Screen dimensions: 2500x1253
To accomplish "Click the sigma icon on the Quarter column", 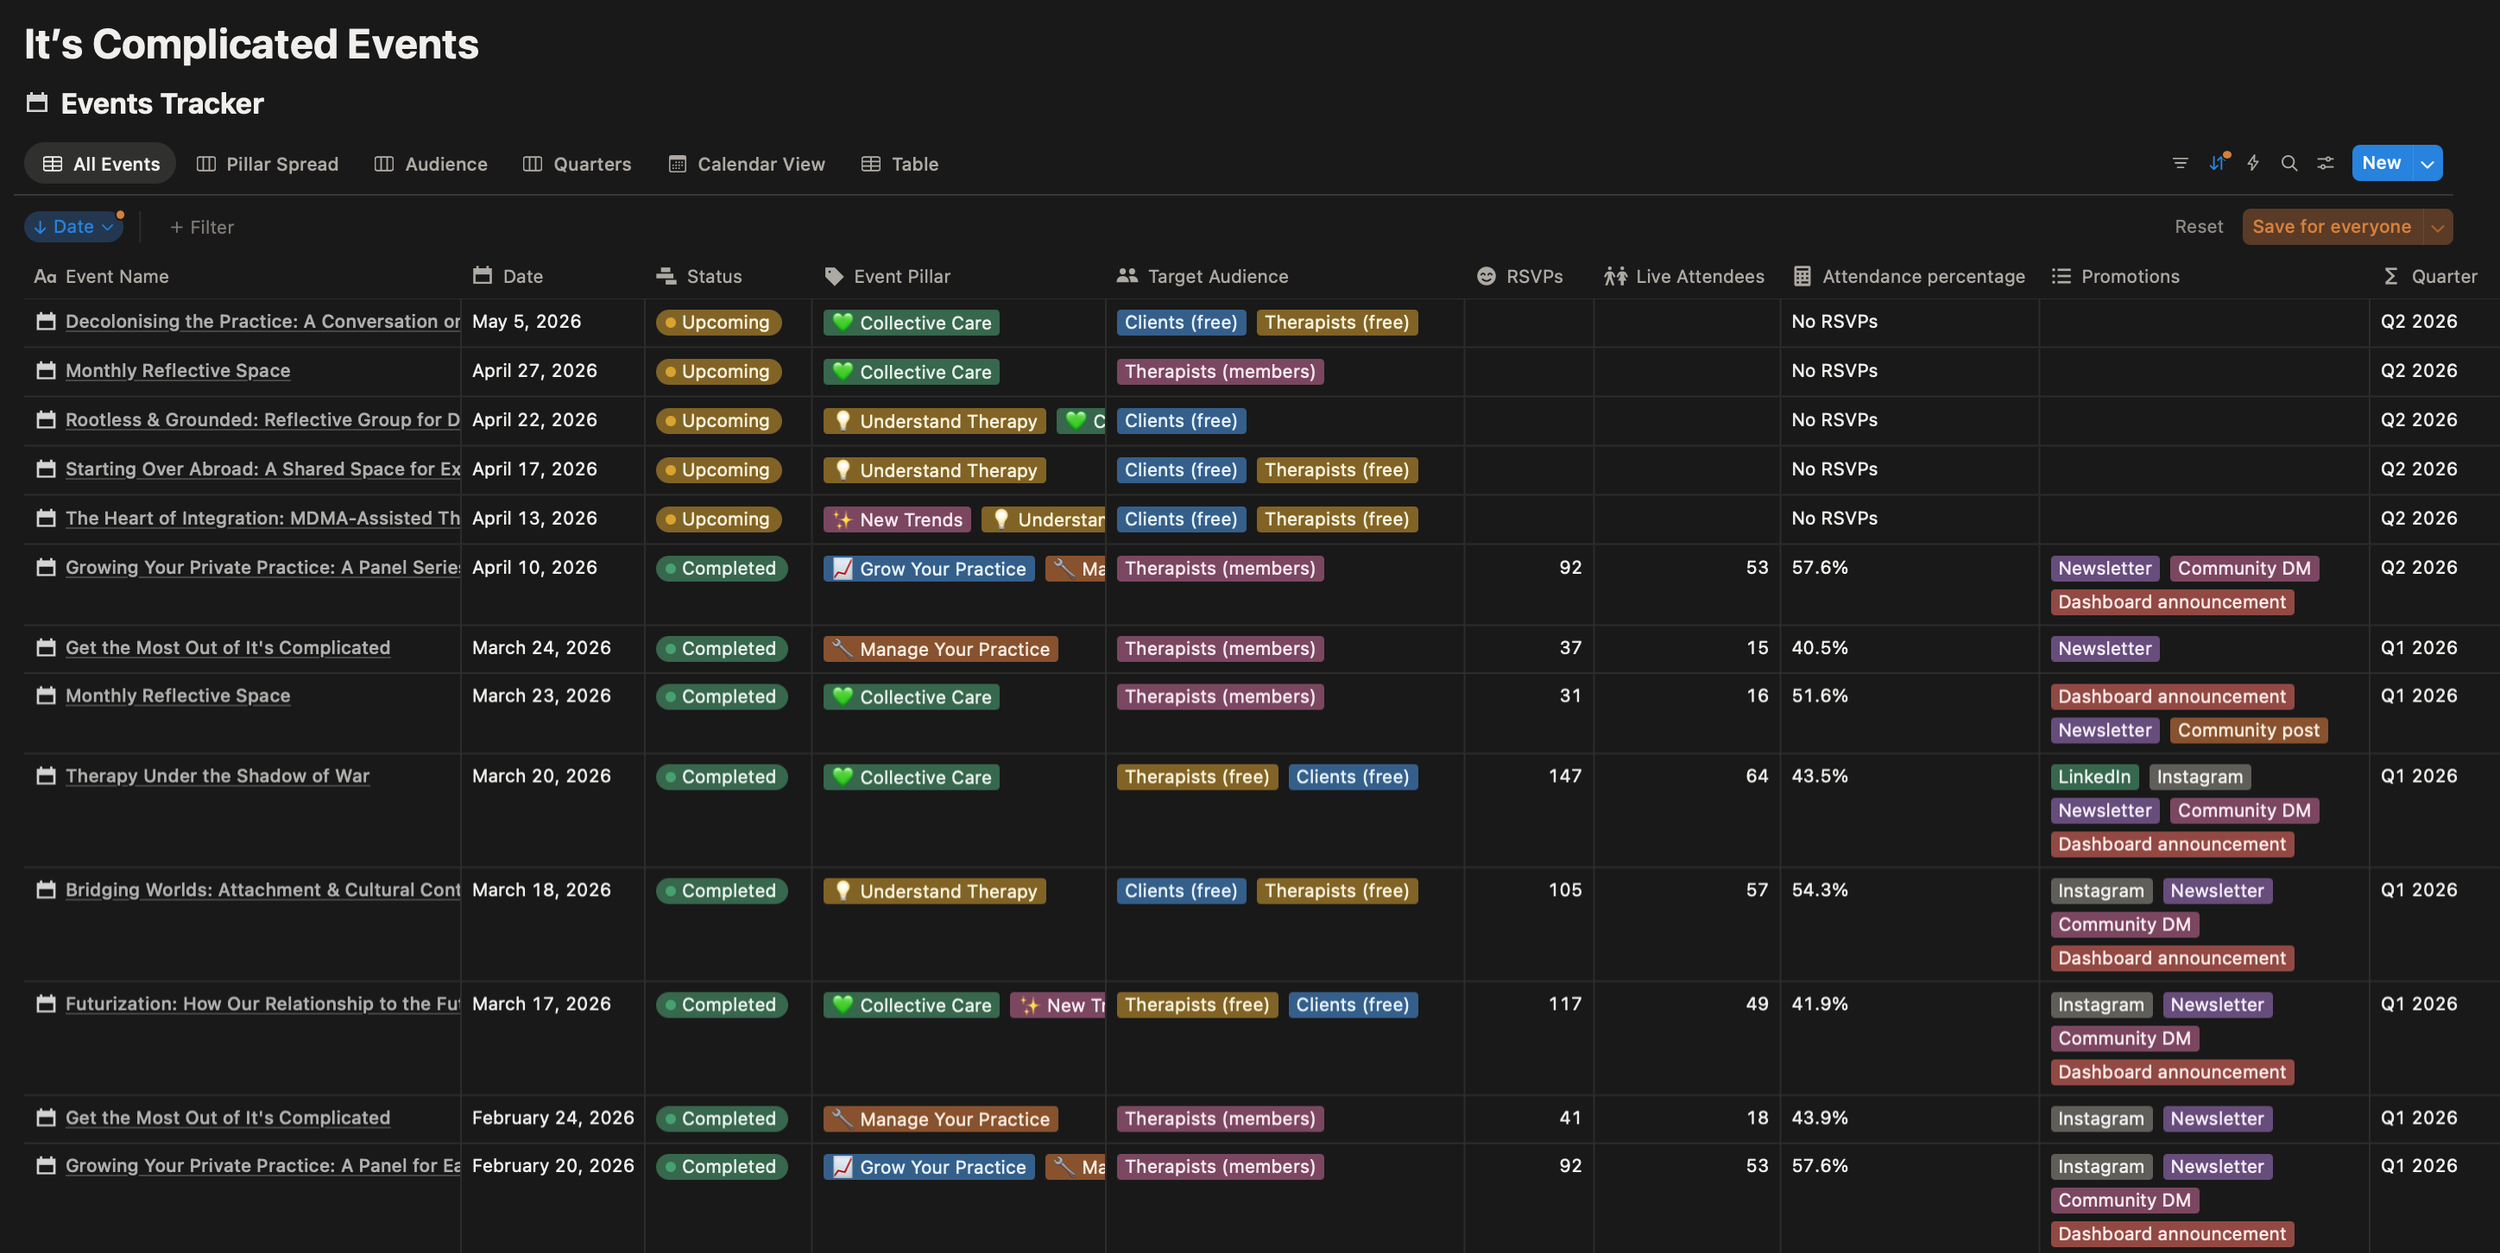I will pyautogui.click(x=2391, y=276).
